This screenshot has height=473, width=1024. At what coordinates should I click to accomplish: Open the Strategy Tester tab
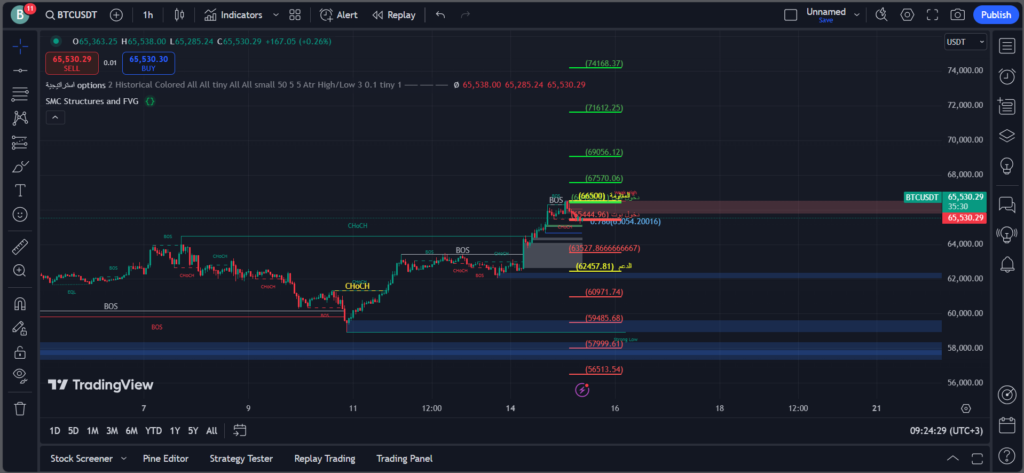[241, 459]
